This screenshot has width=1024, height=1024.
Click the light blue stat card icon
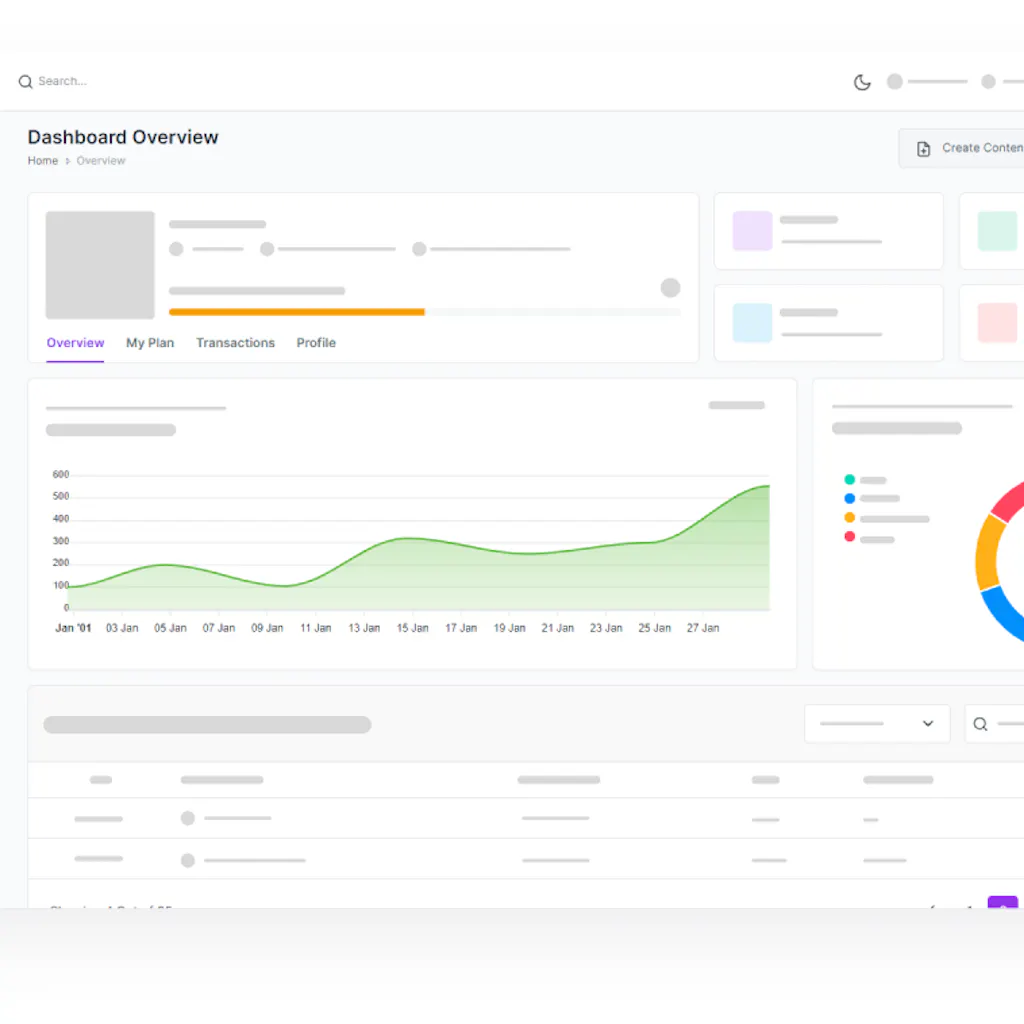coord(752,323)
